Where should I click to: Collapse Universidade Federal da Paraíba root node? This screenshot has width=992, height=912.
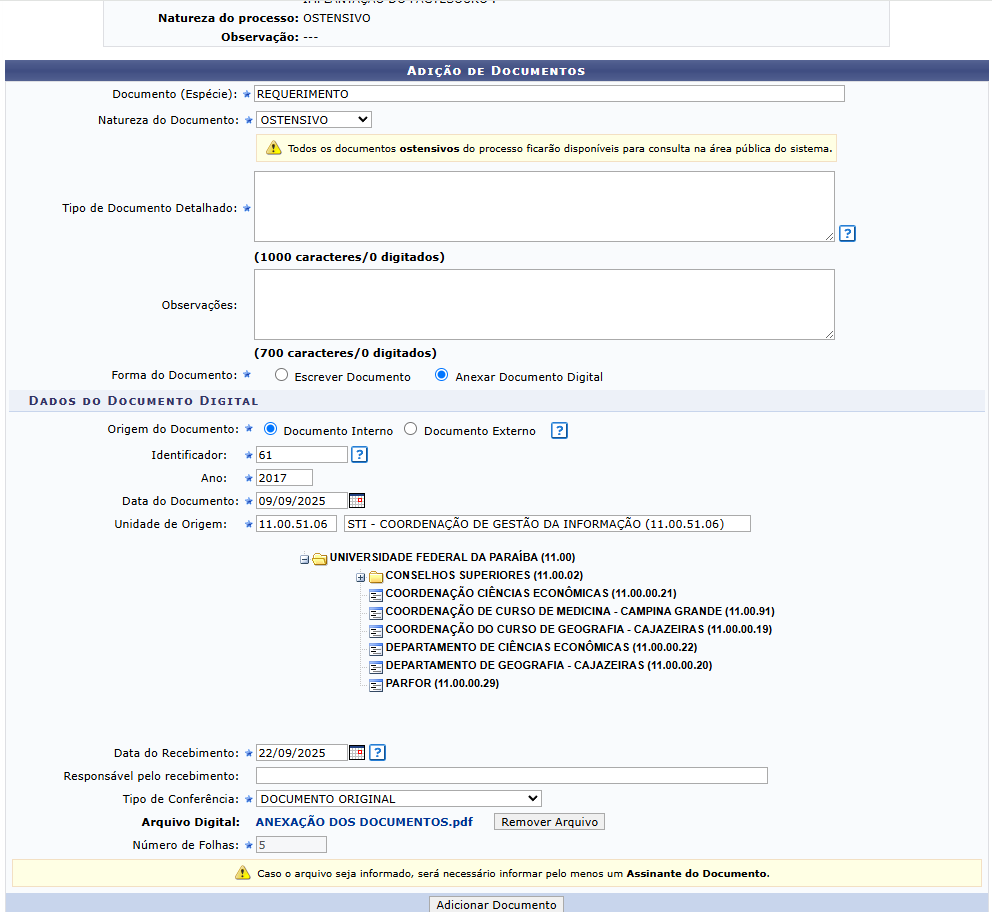(304, 559)
